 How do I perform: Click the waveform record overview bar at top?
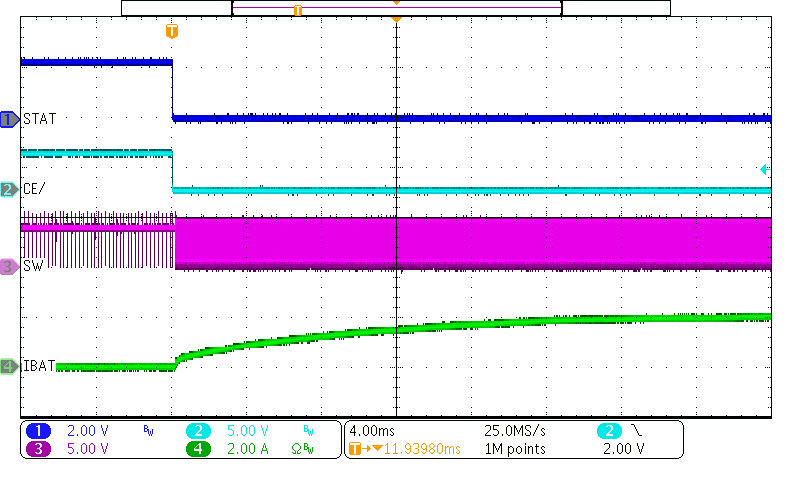(x=396, y=8)
